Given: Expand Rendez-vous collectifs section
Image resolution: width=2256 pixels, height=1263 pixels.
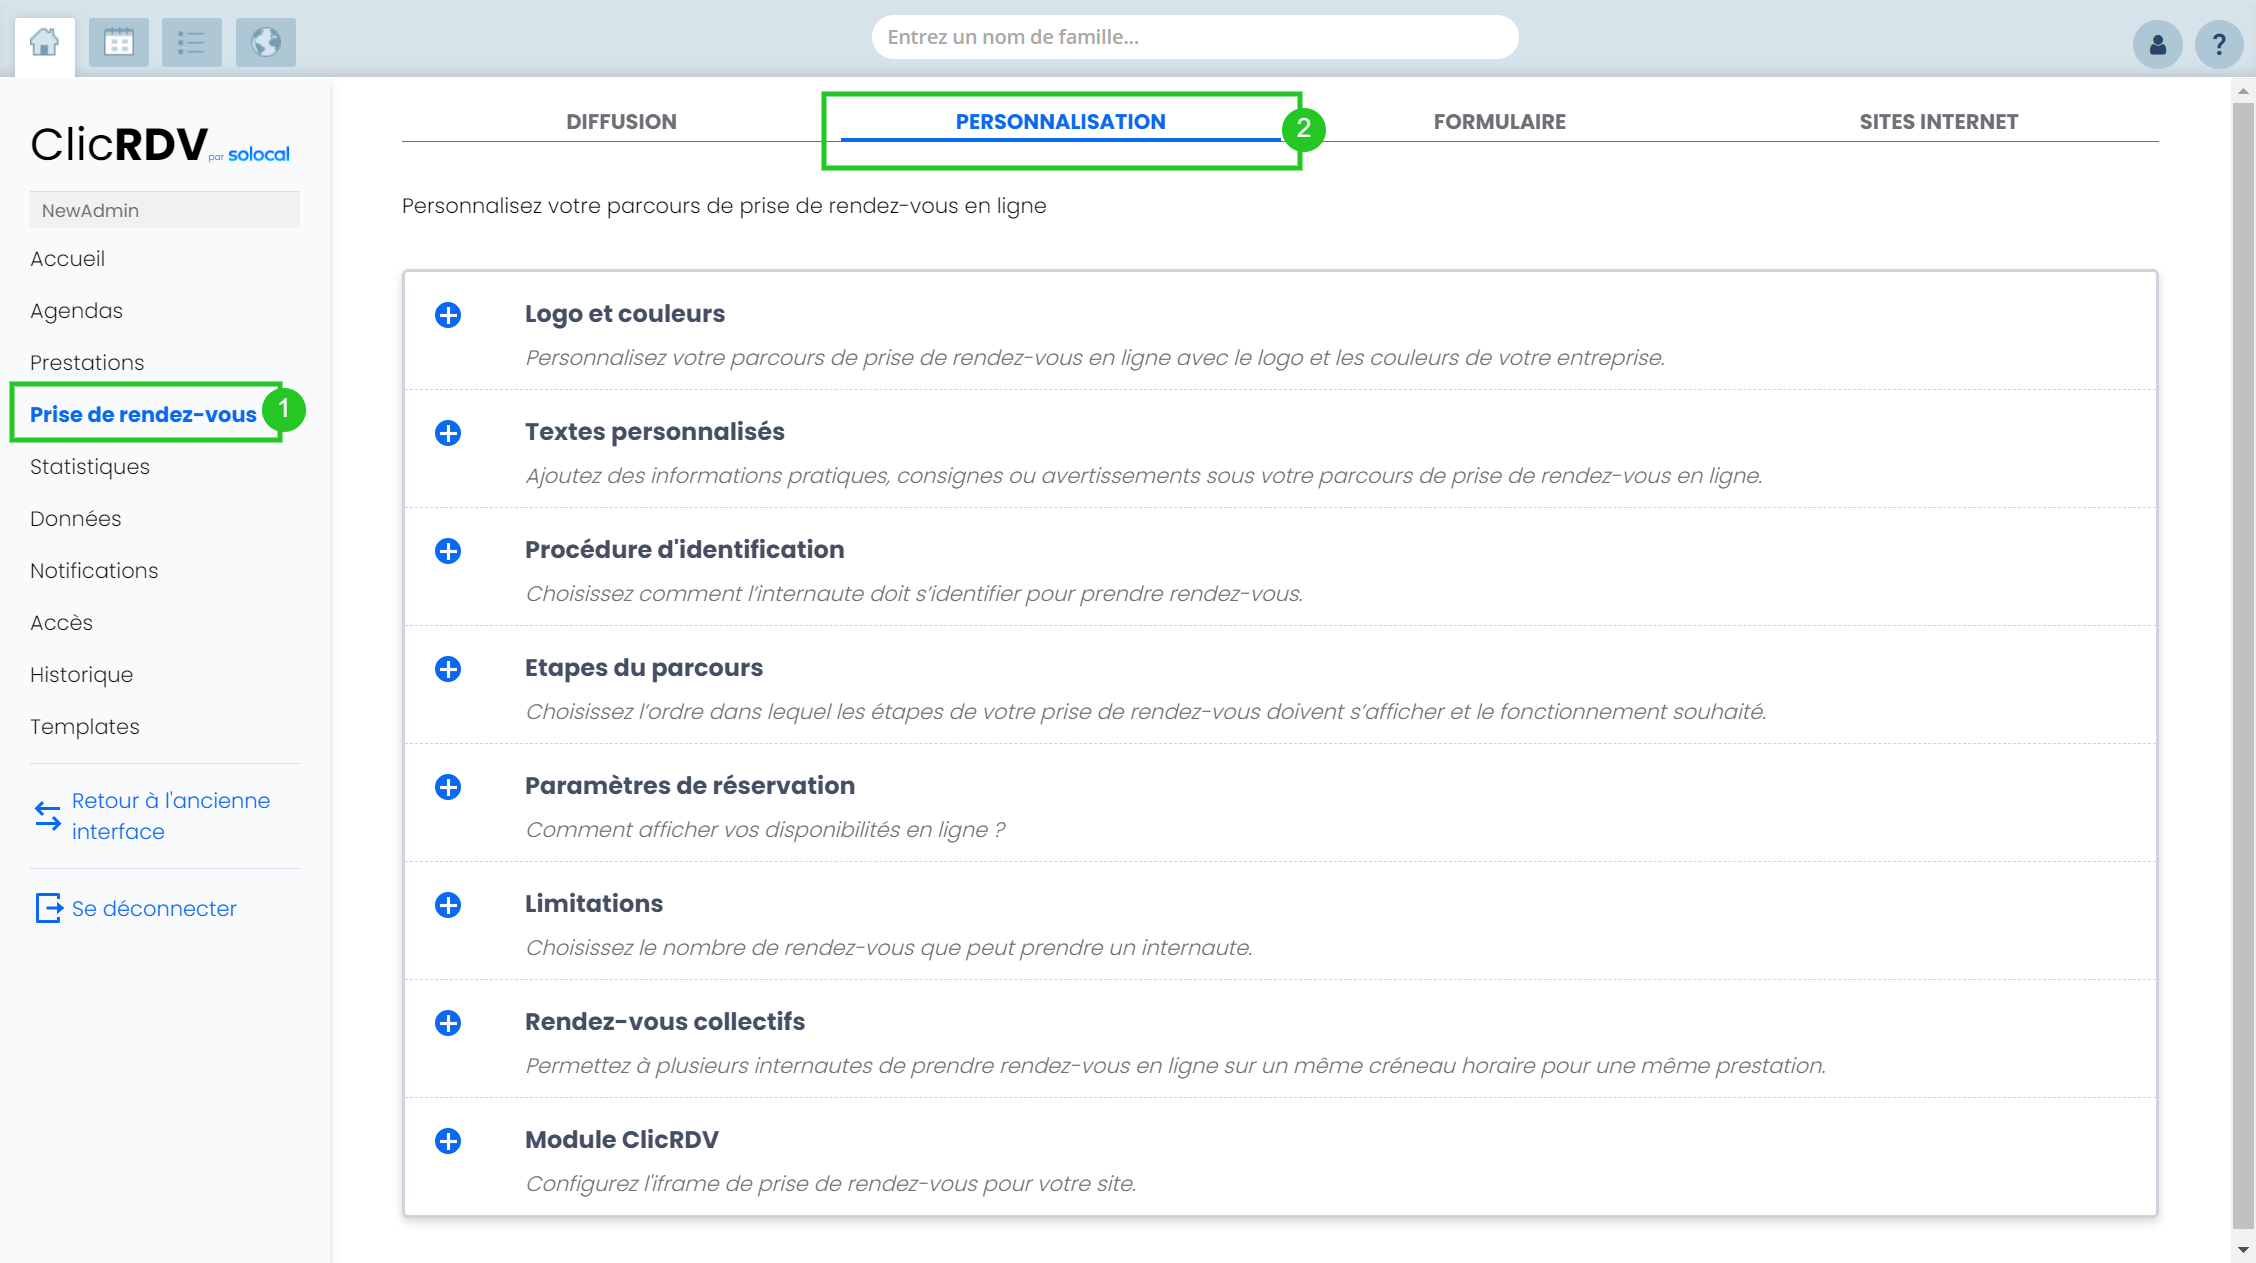Looking at the screenshot, I should pyautogui.click(x=448, y=1023).
